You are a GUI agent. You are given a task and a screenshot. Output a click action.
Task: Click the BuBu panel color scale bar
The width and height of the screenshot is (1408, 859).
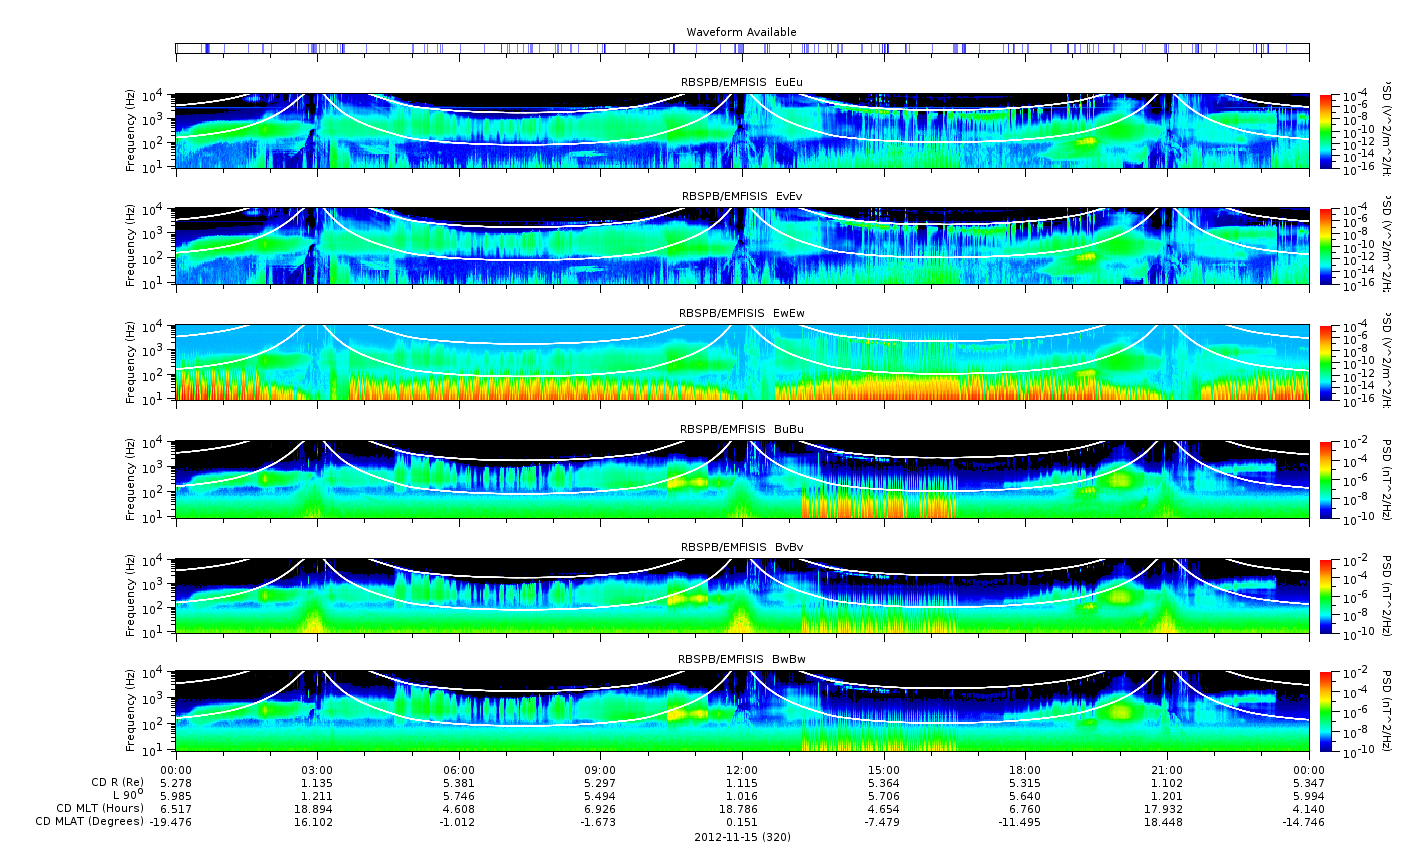click(x=1326, y=479)
